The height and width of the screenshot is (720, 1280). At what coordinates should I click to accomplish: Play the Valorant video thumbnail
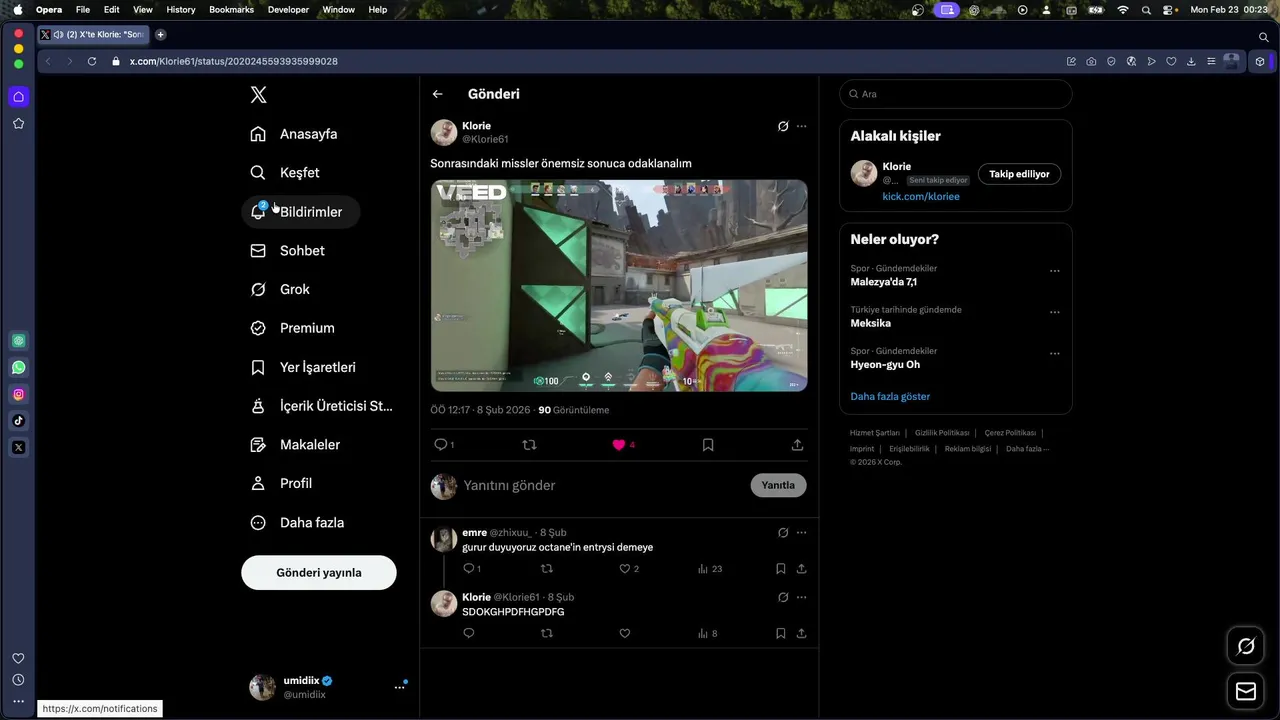tap(619, 285)
